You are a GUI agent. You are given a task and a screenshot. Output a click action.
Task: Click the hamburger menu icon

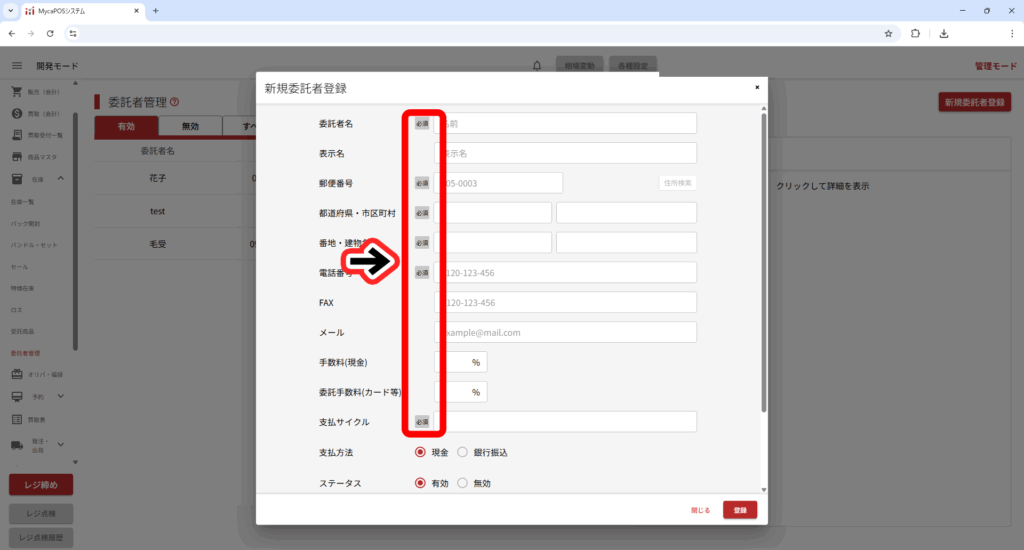(x=16, y=66)
